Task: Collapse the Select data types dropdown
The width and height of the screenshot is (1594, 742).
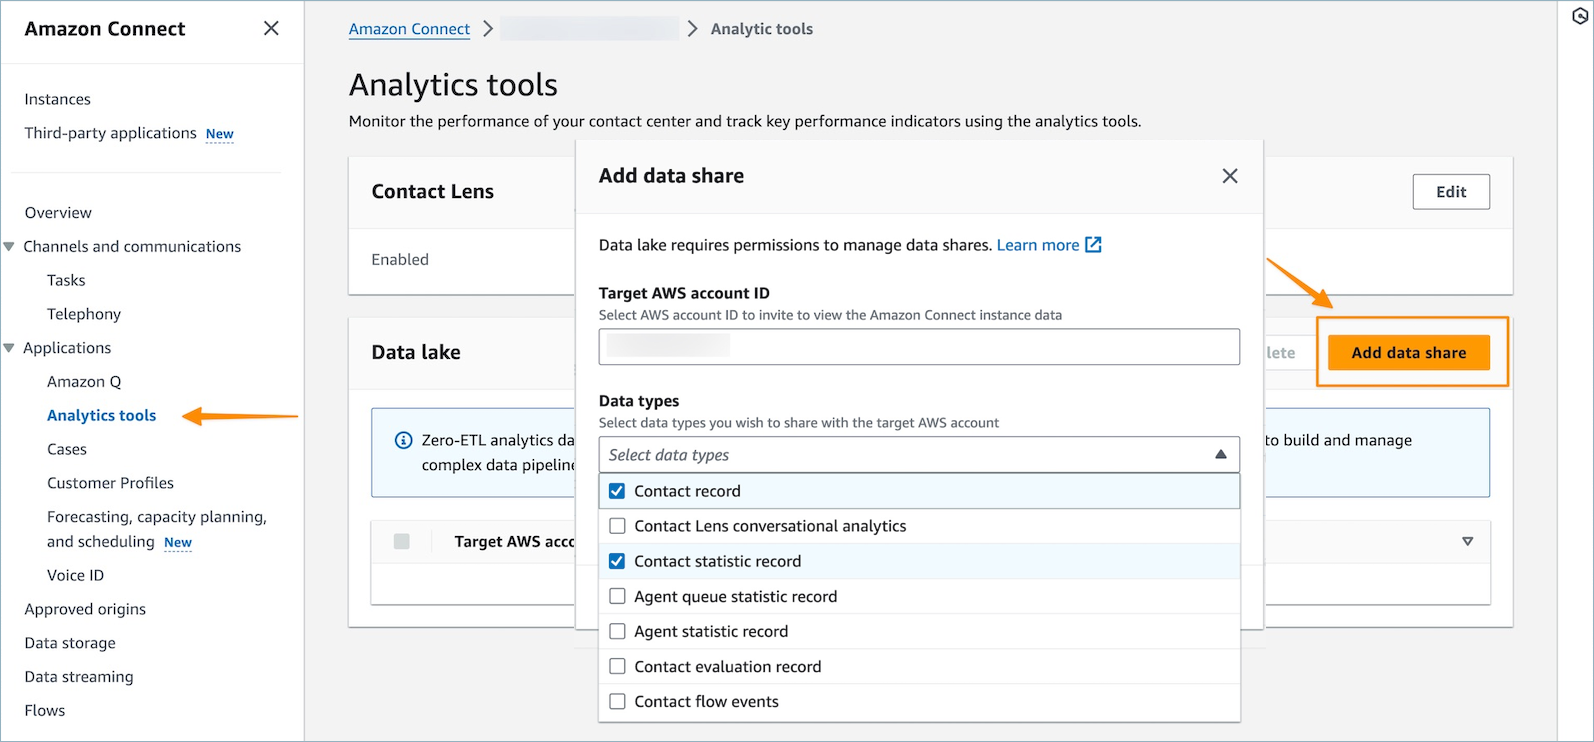Action: [x=1220, y=455]
